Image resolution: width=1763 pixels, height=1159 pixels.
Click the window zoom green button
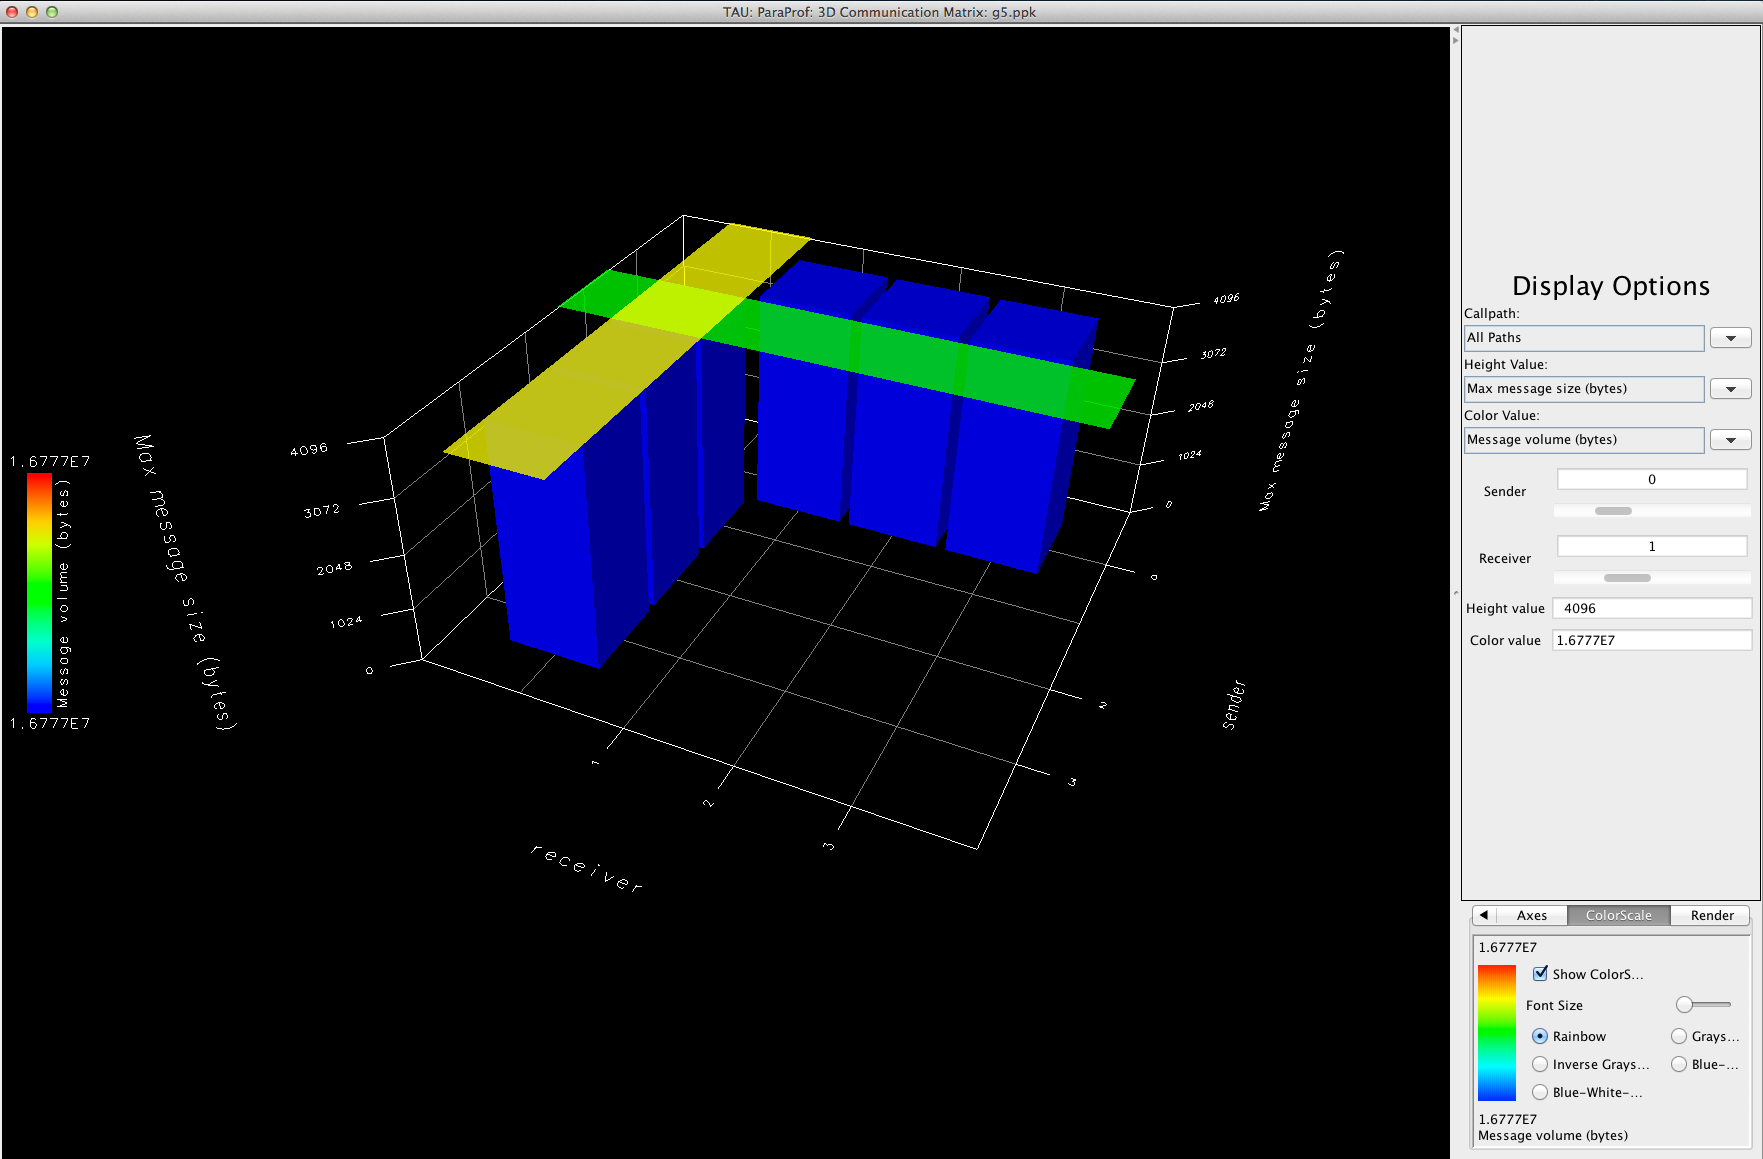tap(52, 12)
